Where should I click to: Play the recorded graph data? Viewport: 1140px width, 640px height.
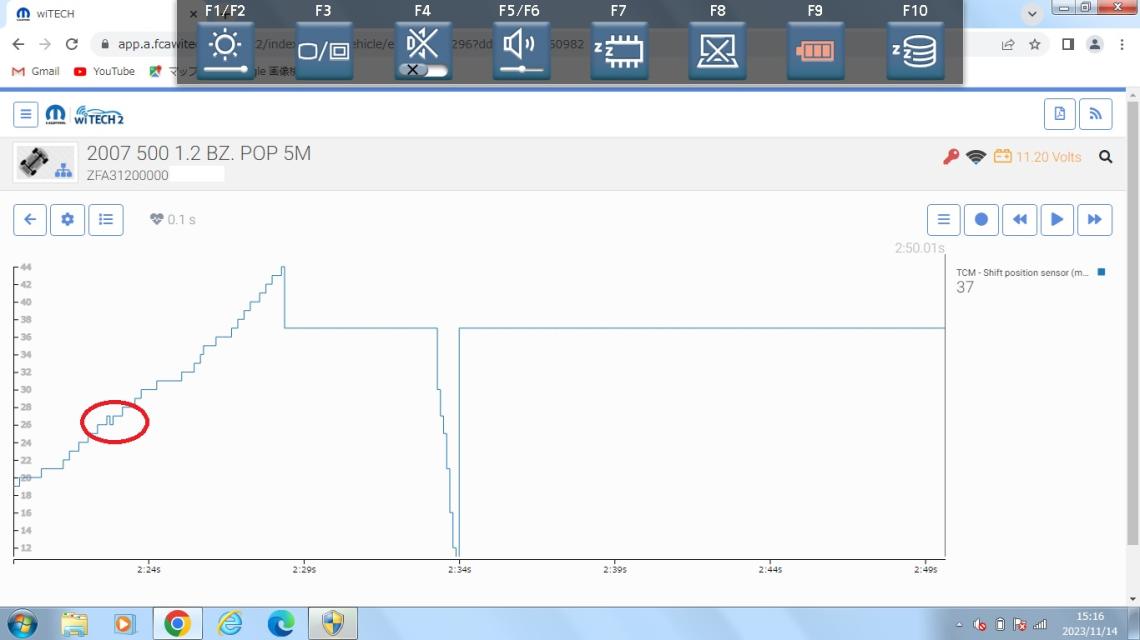coord(1057,220)
